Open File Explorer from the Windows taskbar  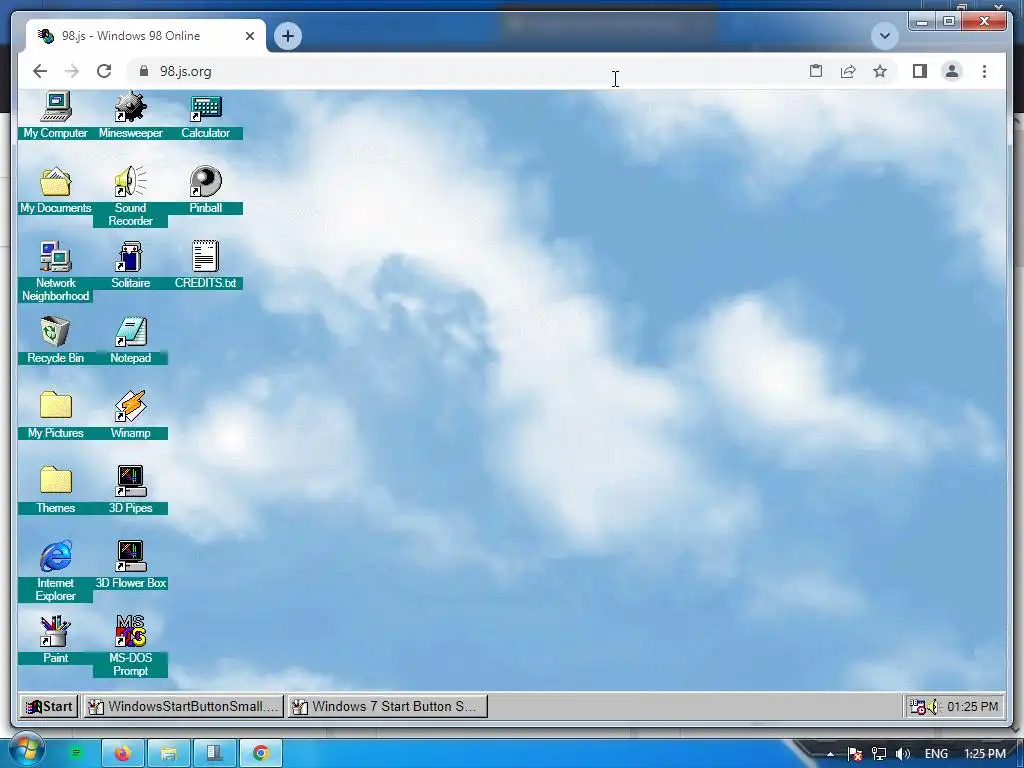(168, 754)
